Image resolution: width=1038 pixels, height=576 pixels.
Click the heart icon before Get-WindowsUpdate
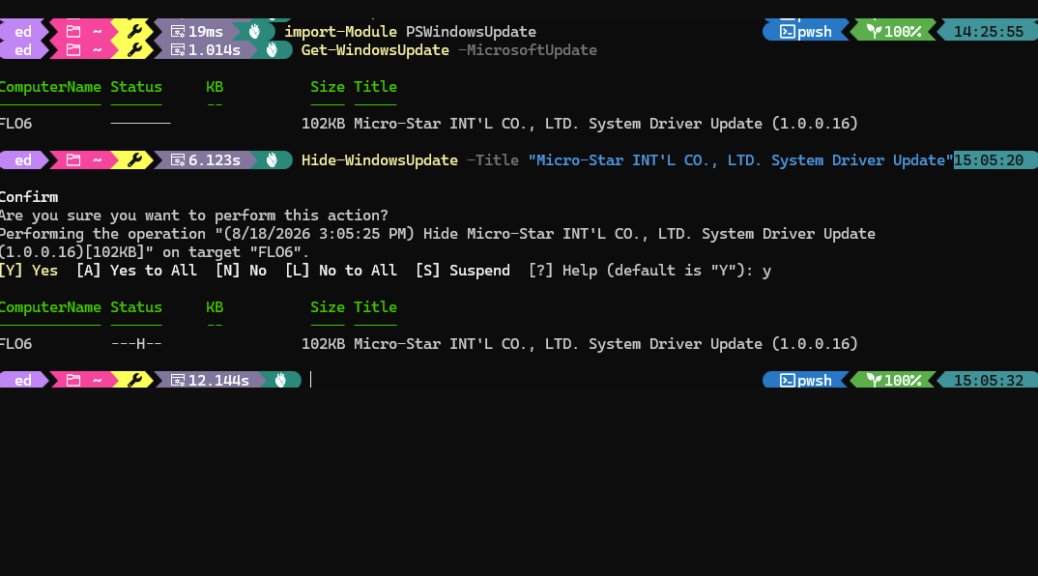pos(272,50)
